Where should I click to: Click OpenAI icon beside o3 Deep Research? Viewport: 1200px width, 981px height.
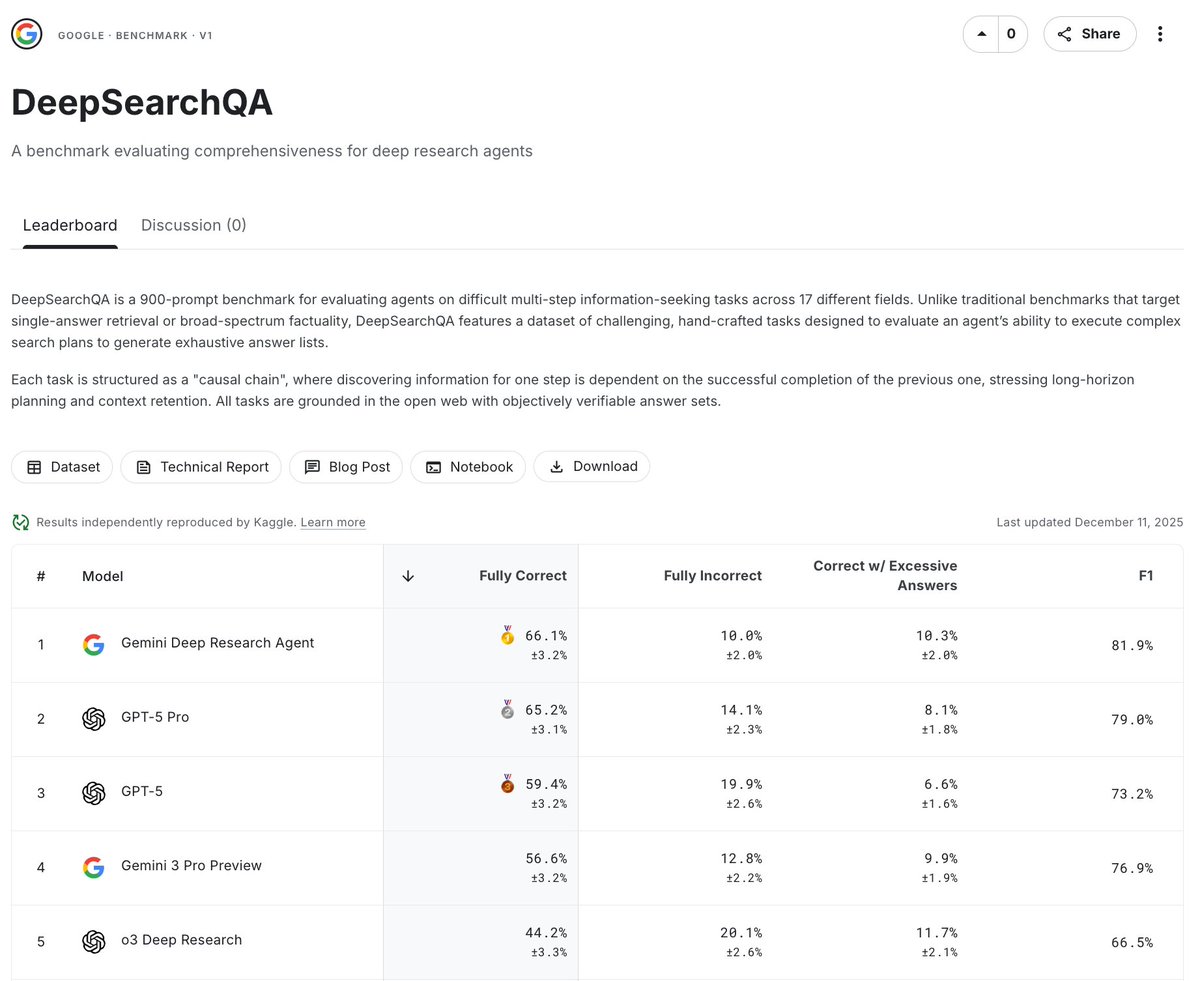point(93,941)
